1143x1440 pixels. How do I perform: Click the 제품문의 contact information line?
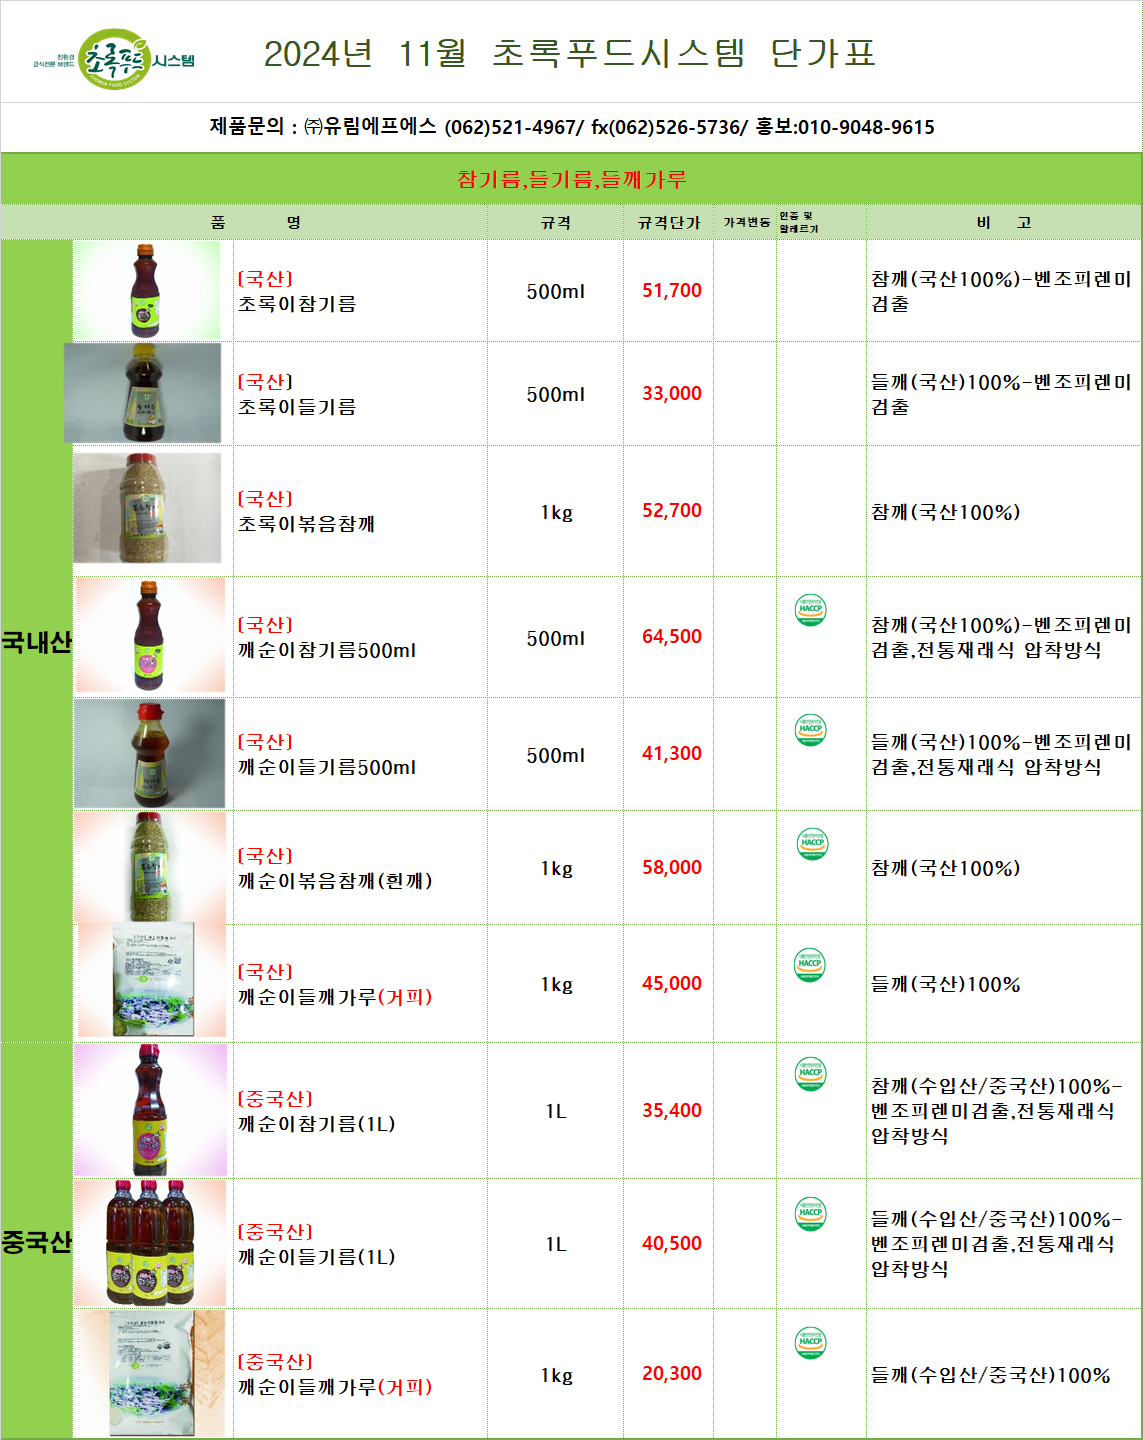(571, 127)
